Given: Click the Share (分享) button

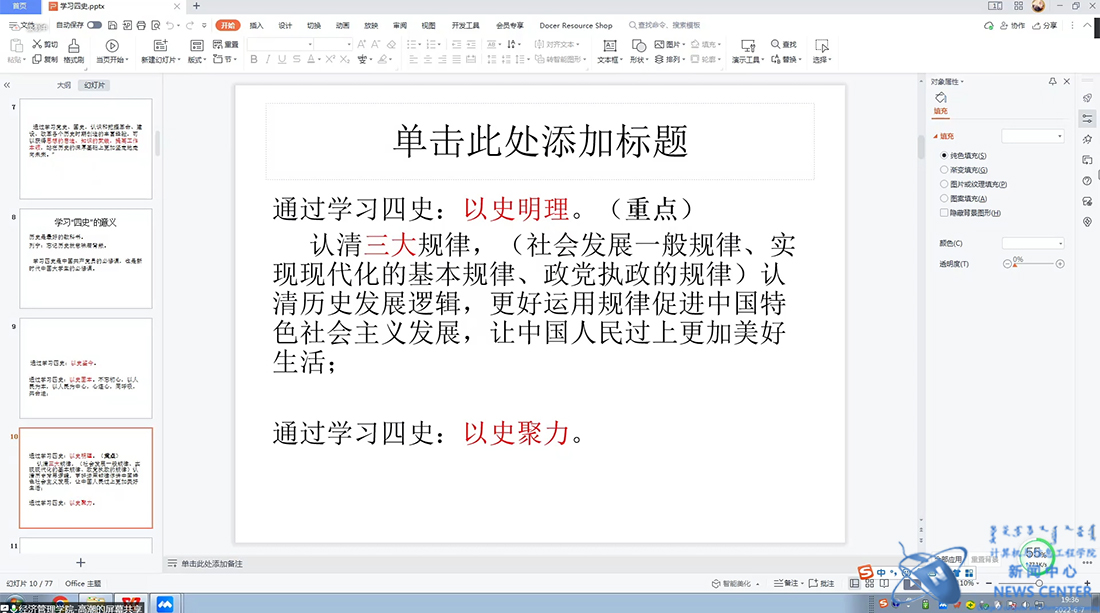Looking at the screenshot, I should (1045, 25).
